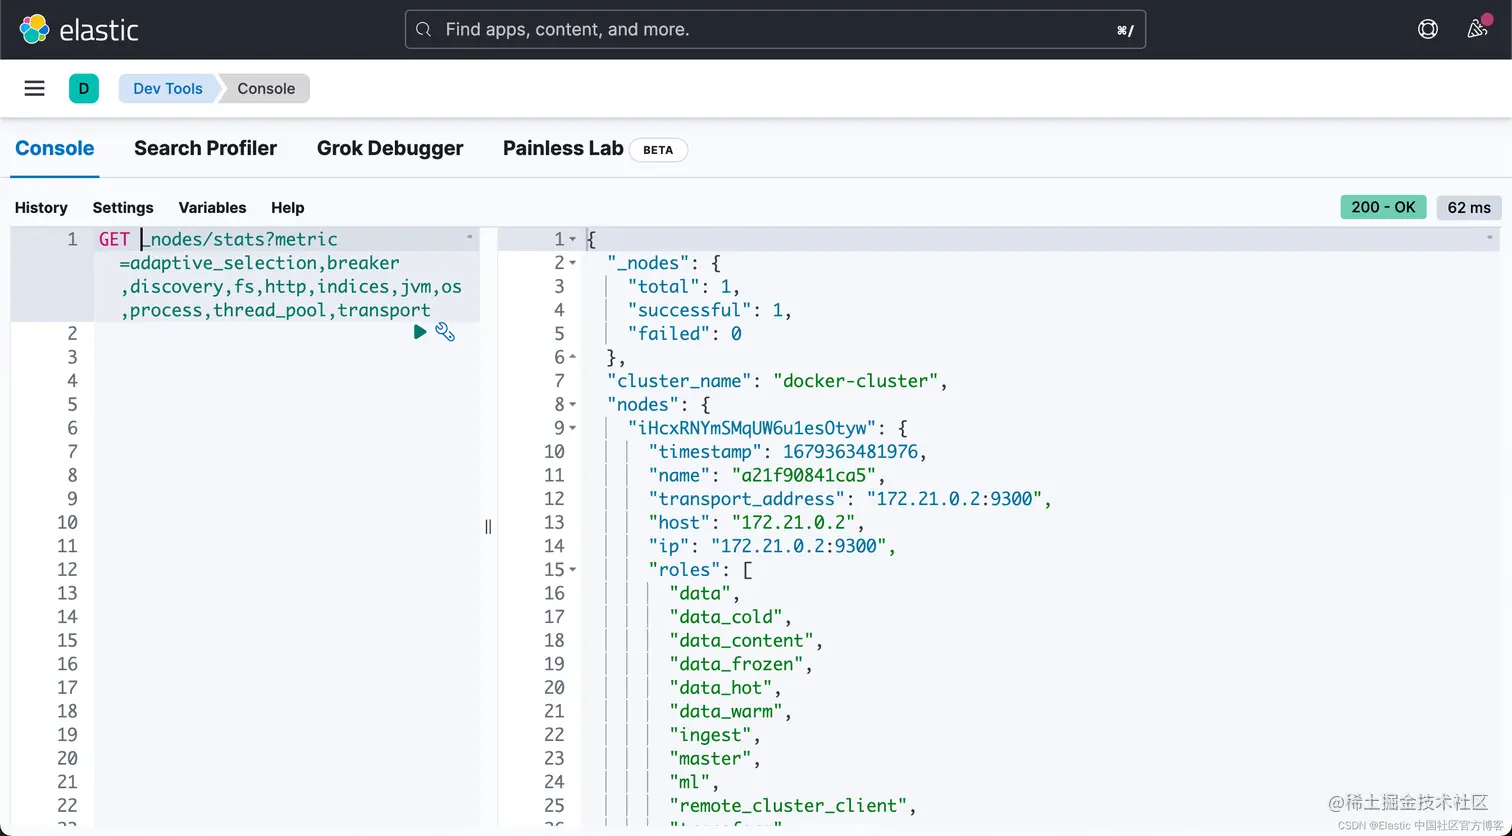1512x836 pixels.
Task: Click the "ingest" role entry
Action: (715, 735)
